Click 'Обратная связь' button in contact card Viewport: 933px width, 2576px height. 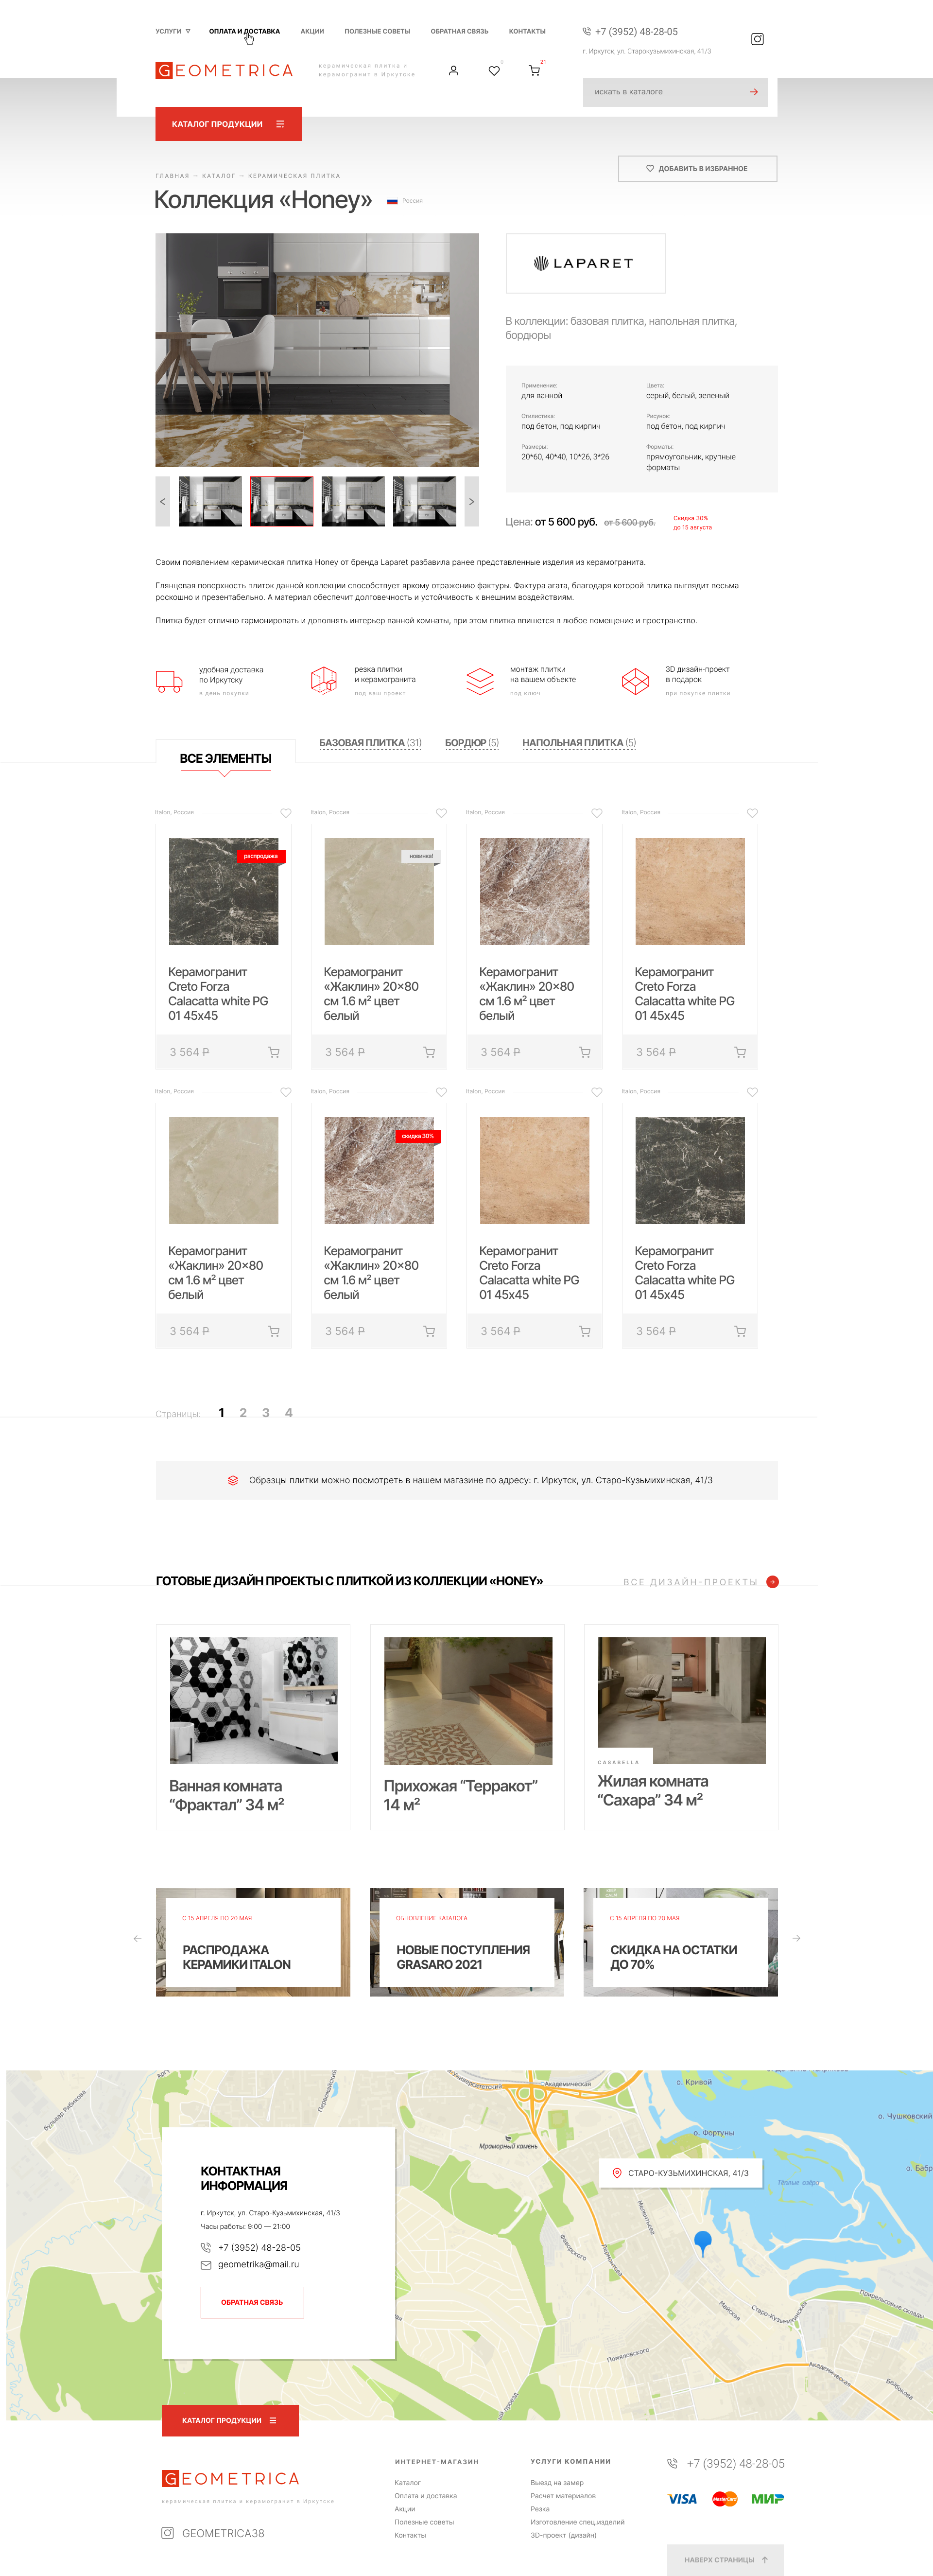(x=252, y=2302)
